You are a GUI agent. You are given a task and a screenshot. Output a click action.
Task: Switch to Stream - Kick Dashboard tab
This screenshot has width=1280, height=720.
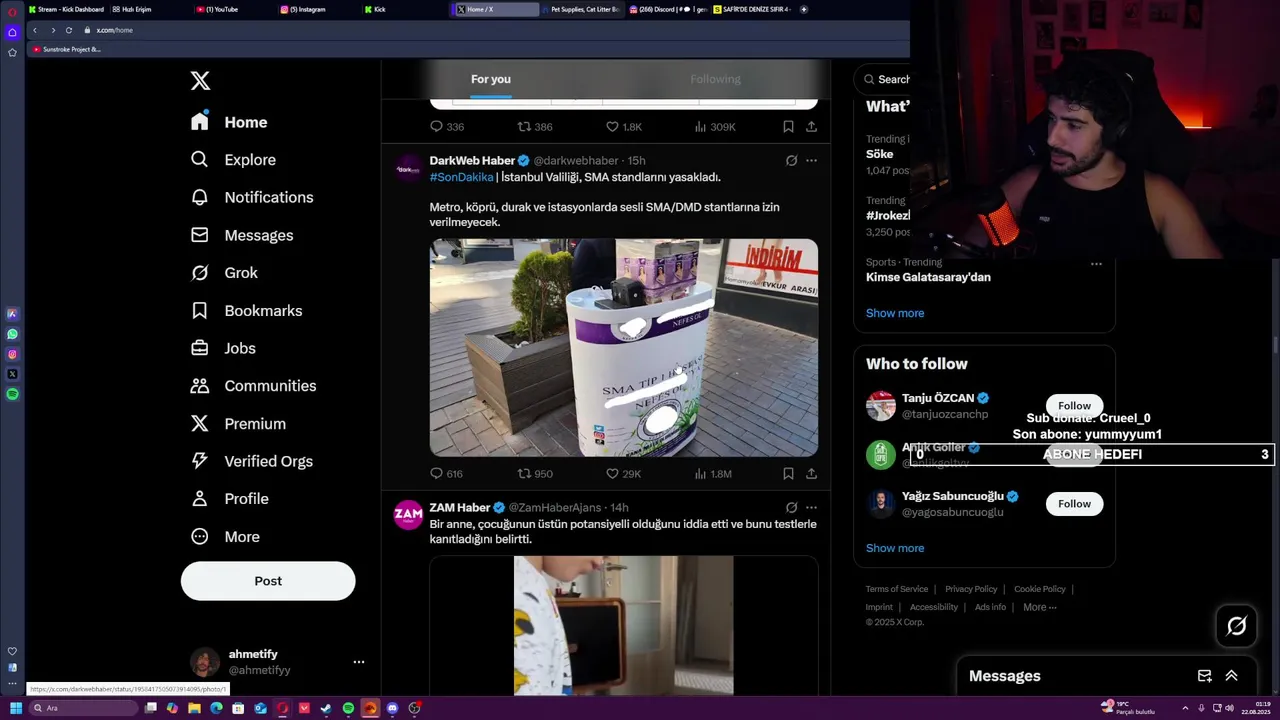pyautogui.click(x=67, y=9)
